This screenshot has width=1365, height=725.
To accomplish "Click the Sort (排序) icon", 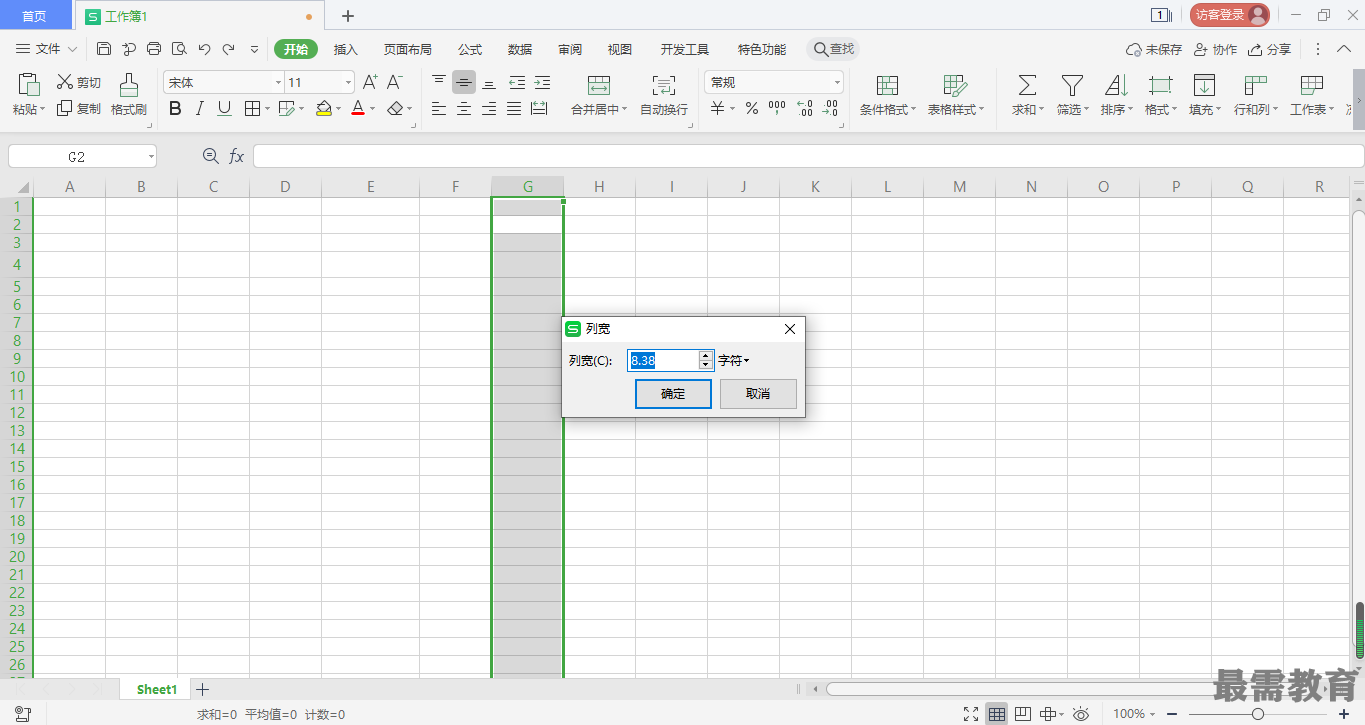I will pyautogui.click(x=1116, y=84).
